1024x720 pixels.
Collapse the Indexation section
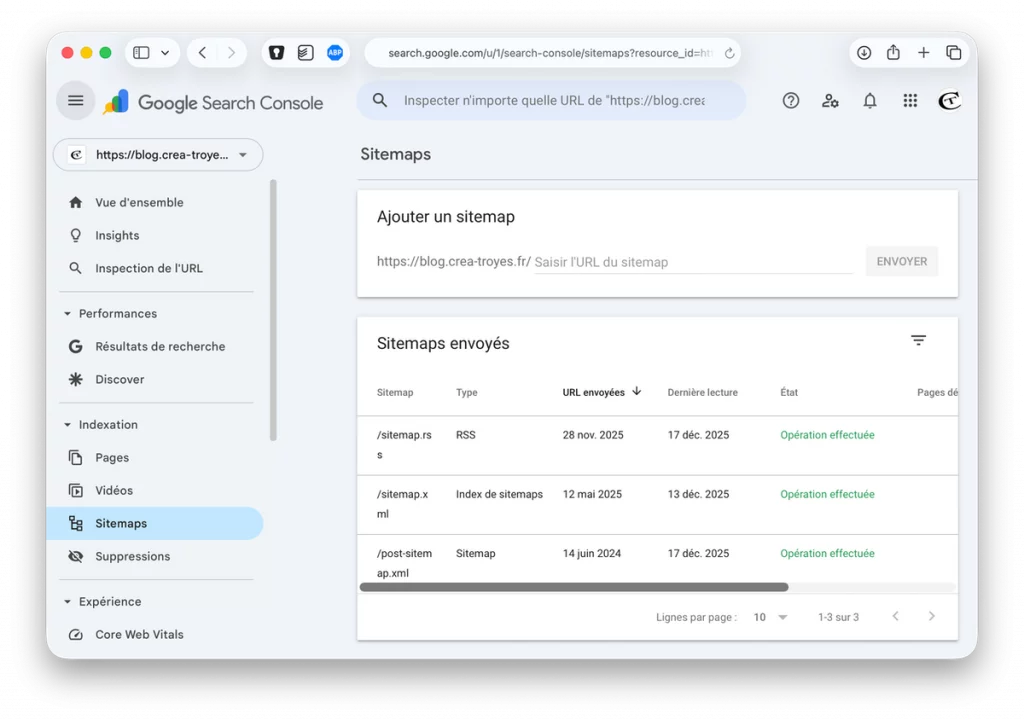67,424
